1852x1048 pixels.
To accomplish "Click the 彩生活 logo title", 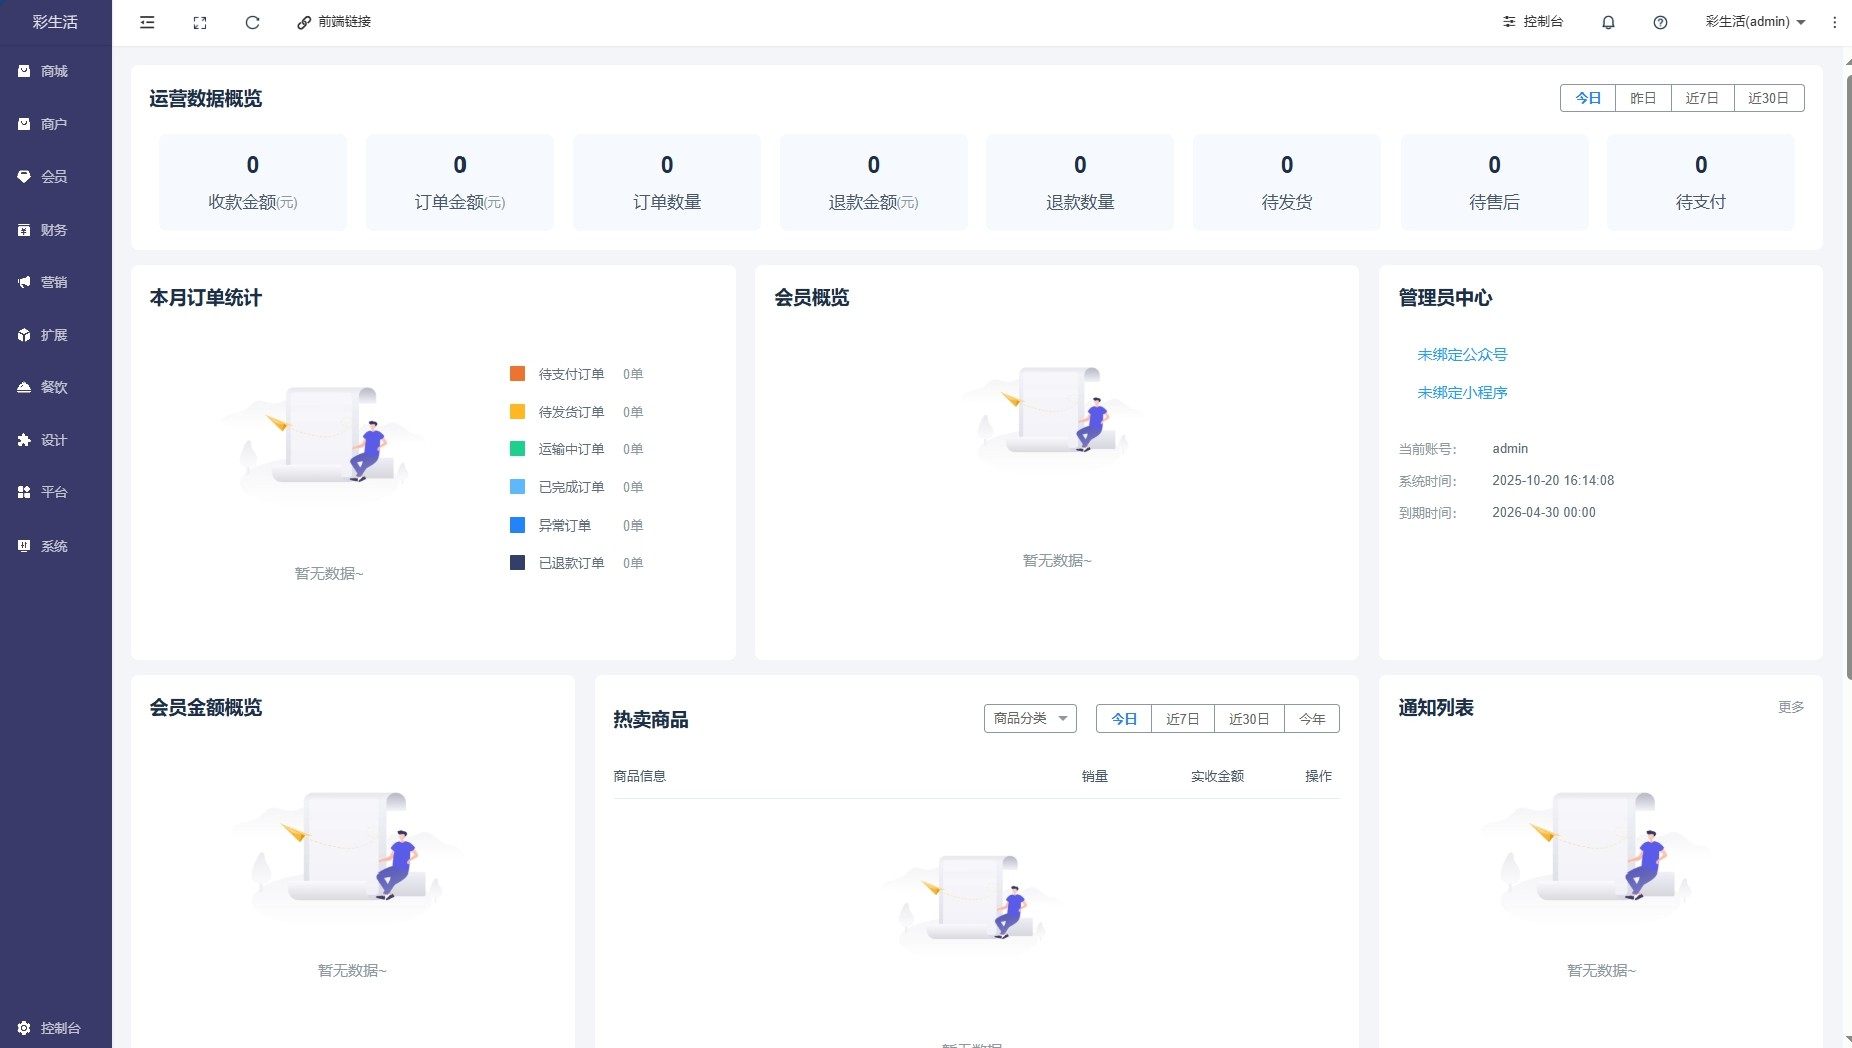I will 55,22.
